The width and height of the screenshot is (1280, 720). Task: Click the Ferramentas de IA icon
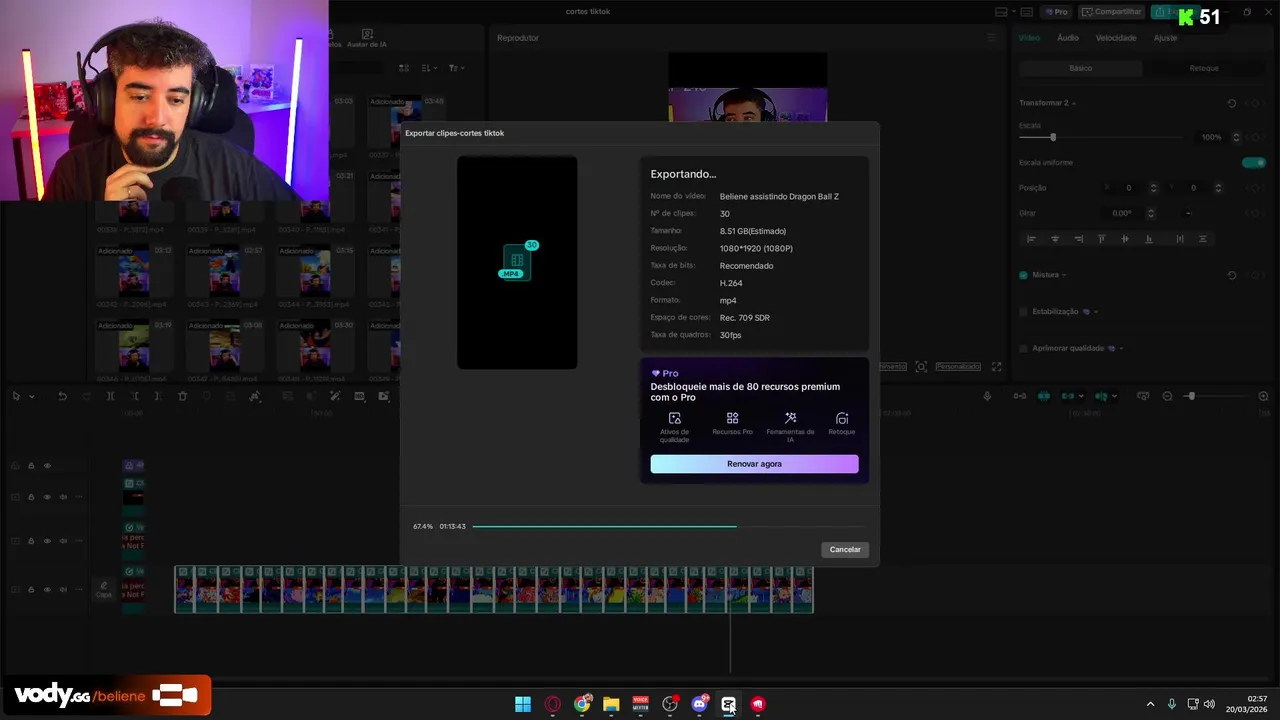coord(790,418)
